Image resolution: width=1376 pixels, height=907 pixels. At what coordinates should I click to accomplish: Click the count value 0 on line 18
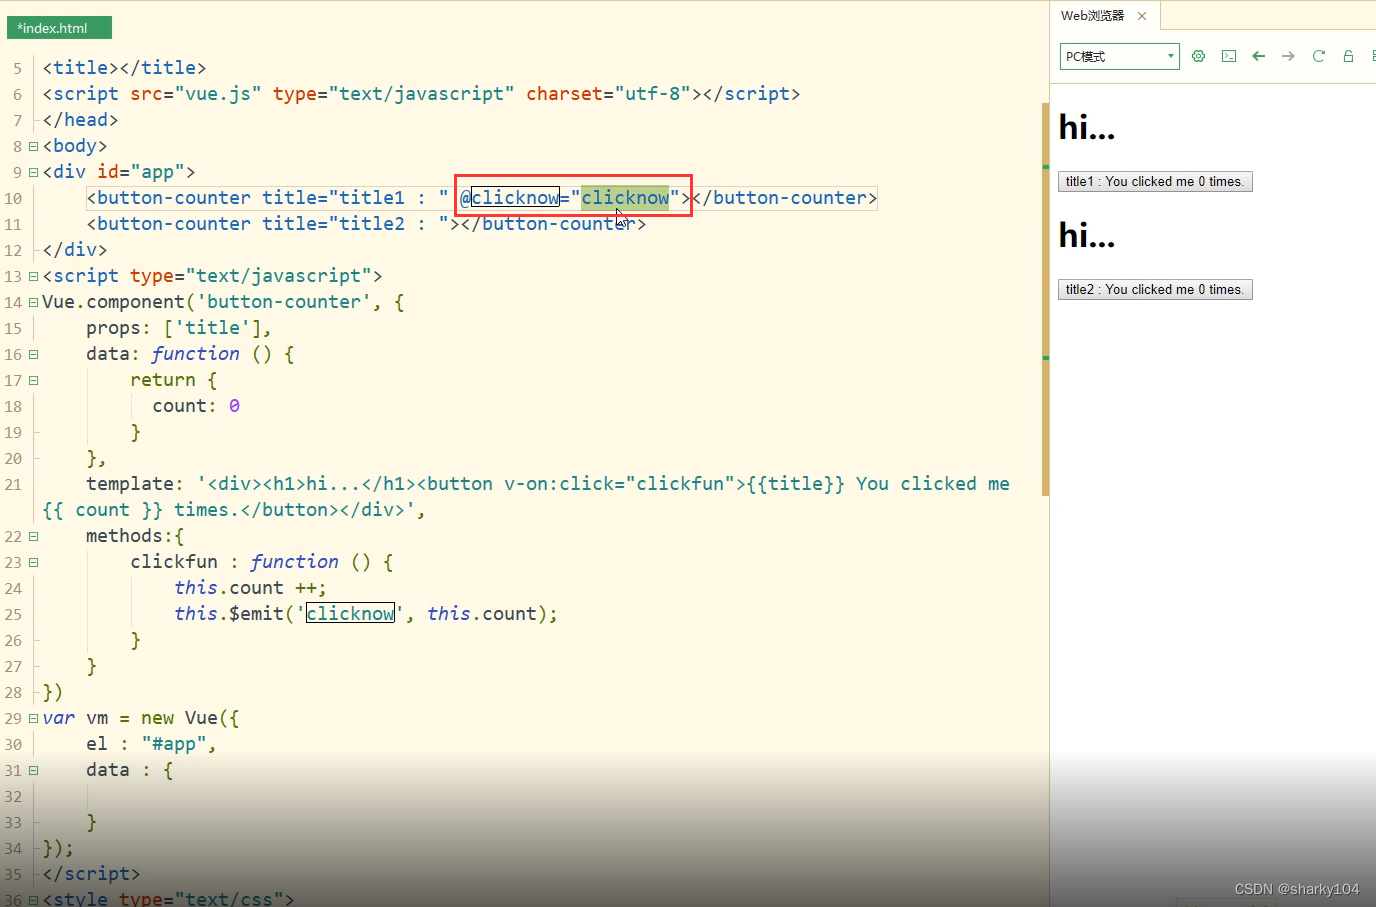pos(234,406)
